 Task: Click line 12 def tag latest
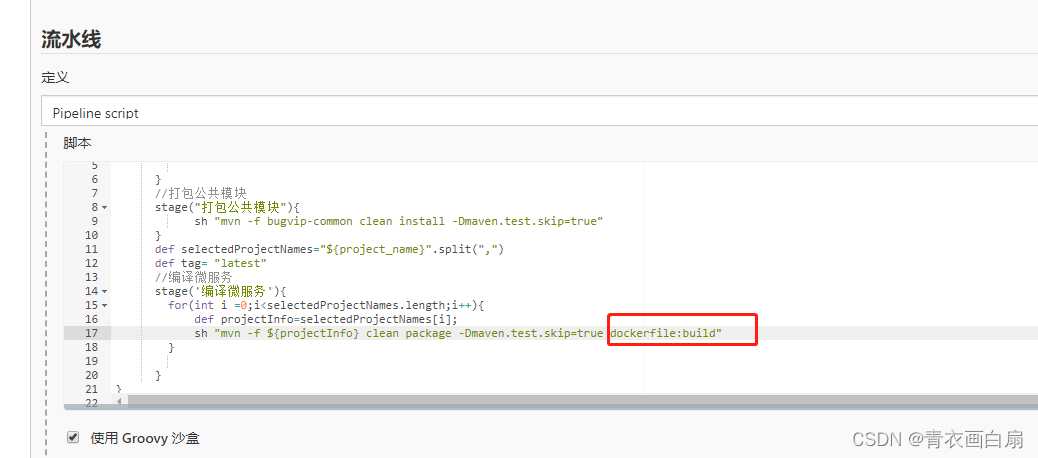(211, 263)
